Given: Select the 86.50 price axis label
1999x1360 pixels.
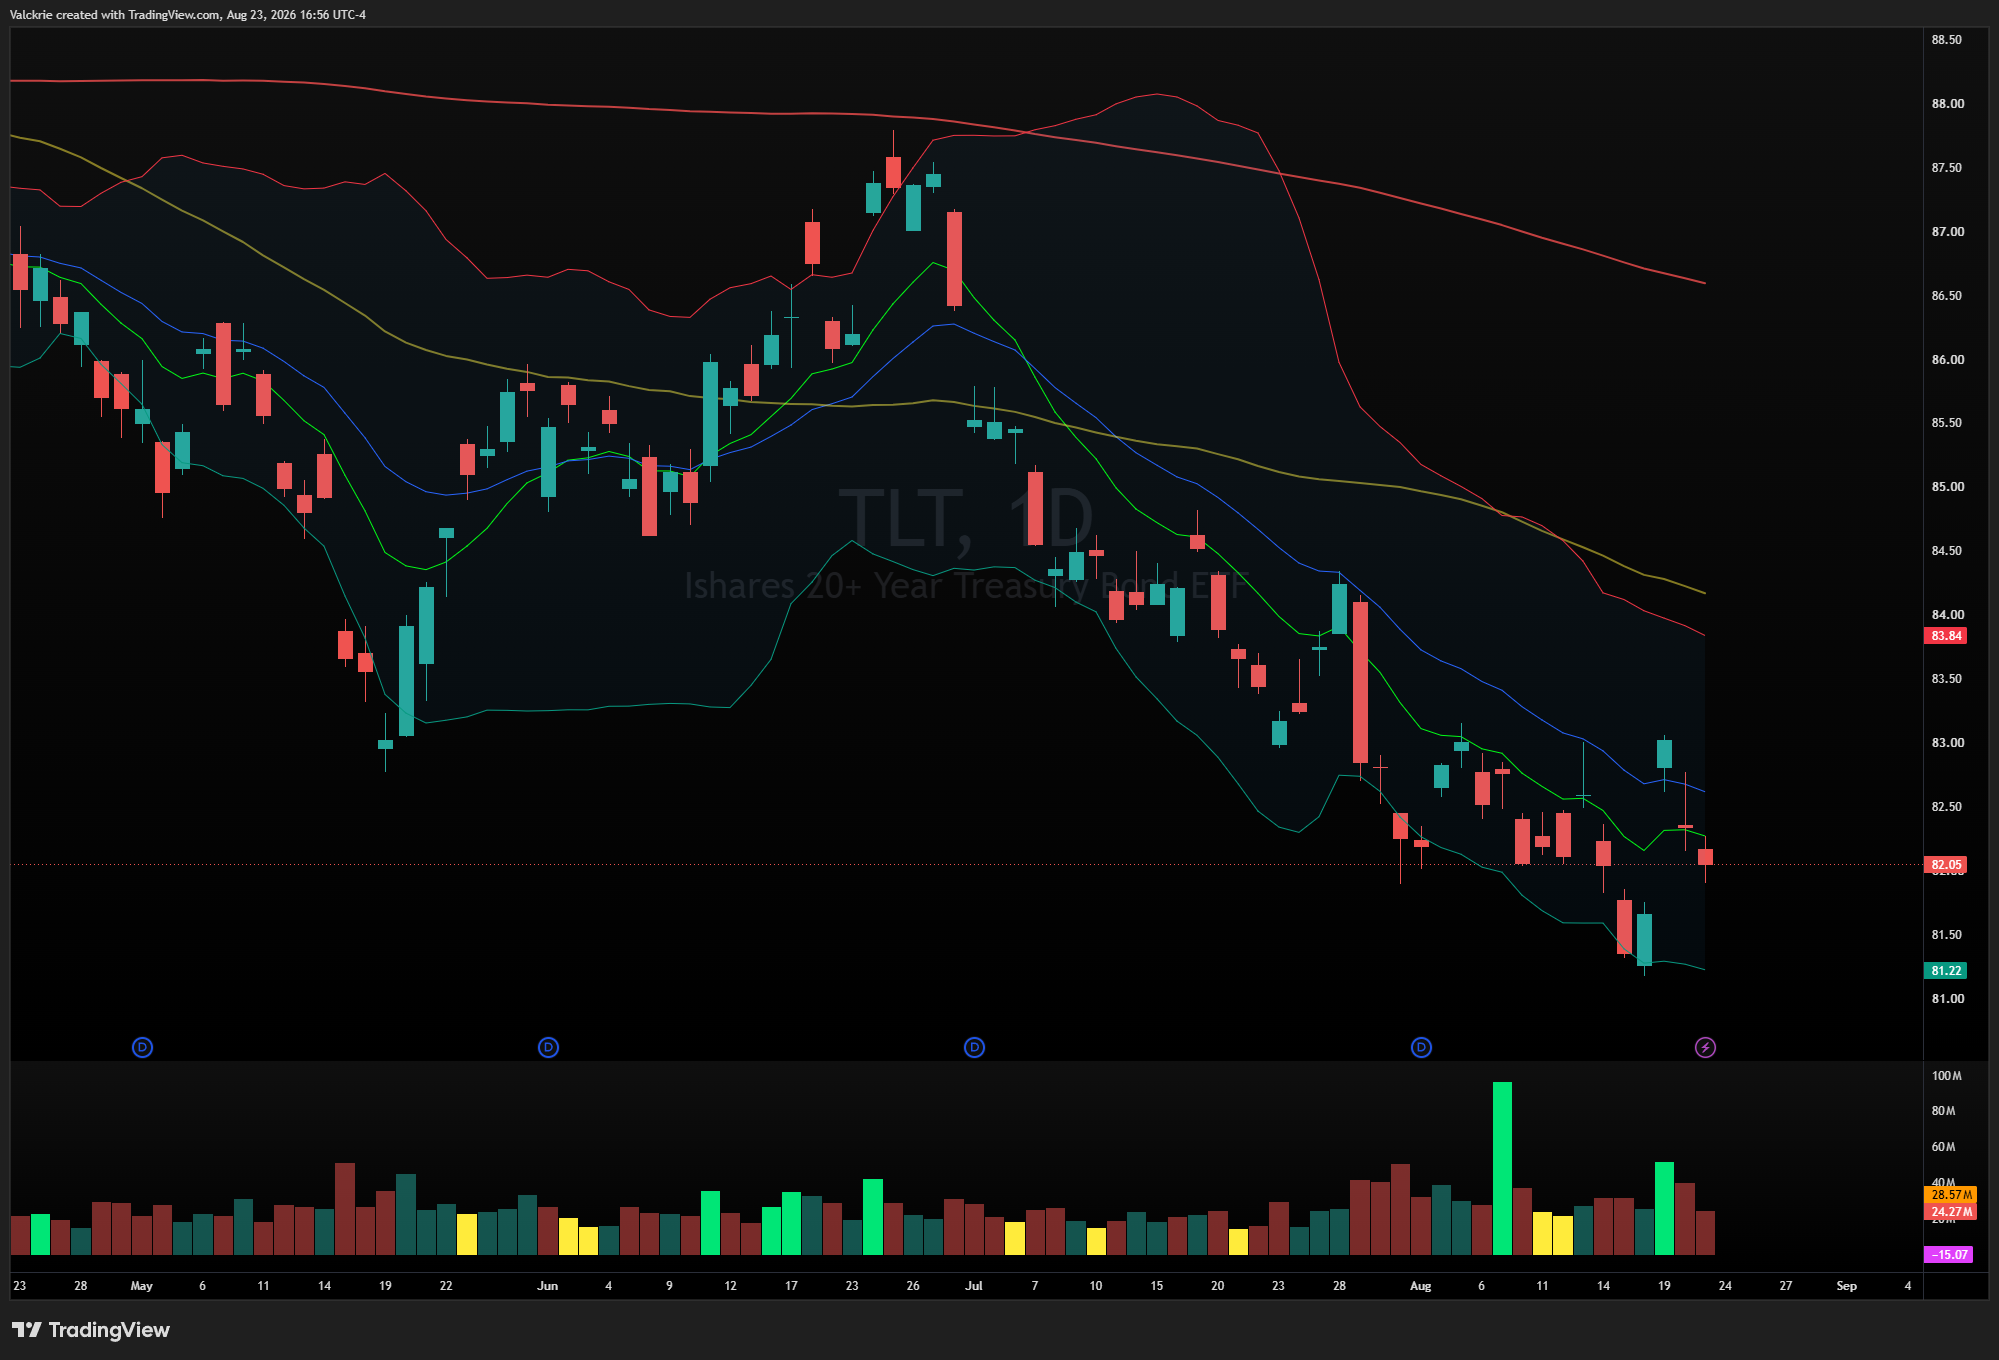Looking at the screenshot, I should (1946, 296).
